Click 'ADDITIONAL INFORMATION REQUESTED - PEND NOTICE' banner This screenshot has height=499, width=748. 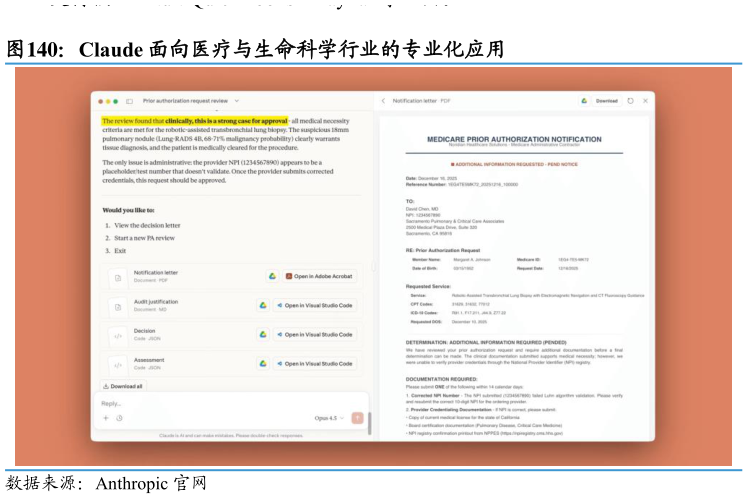pyautogui.click(x=514, y=164)
